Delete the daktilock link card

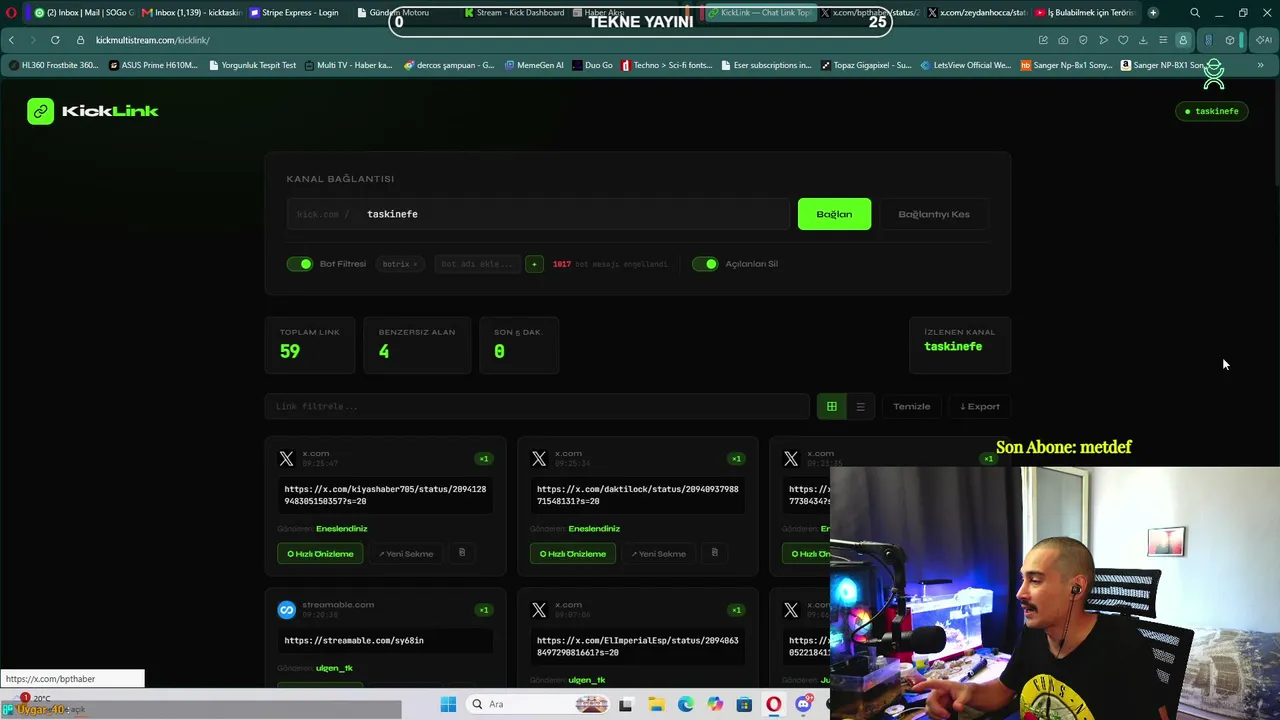(x=714, y=553)
